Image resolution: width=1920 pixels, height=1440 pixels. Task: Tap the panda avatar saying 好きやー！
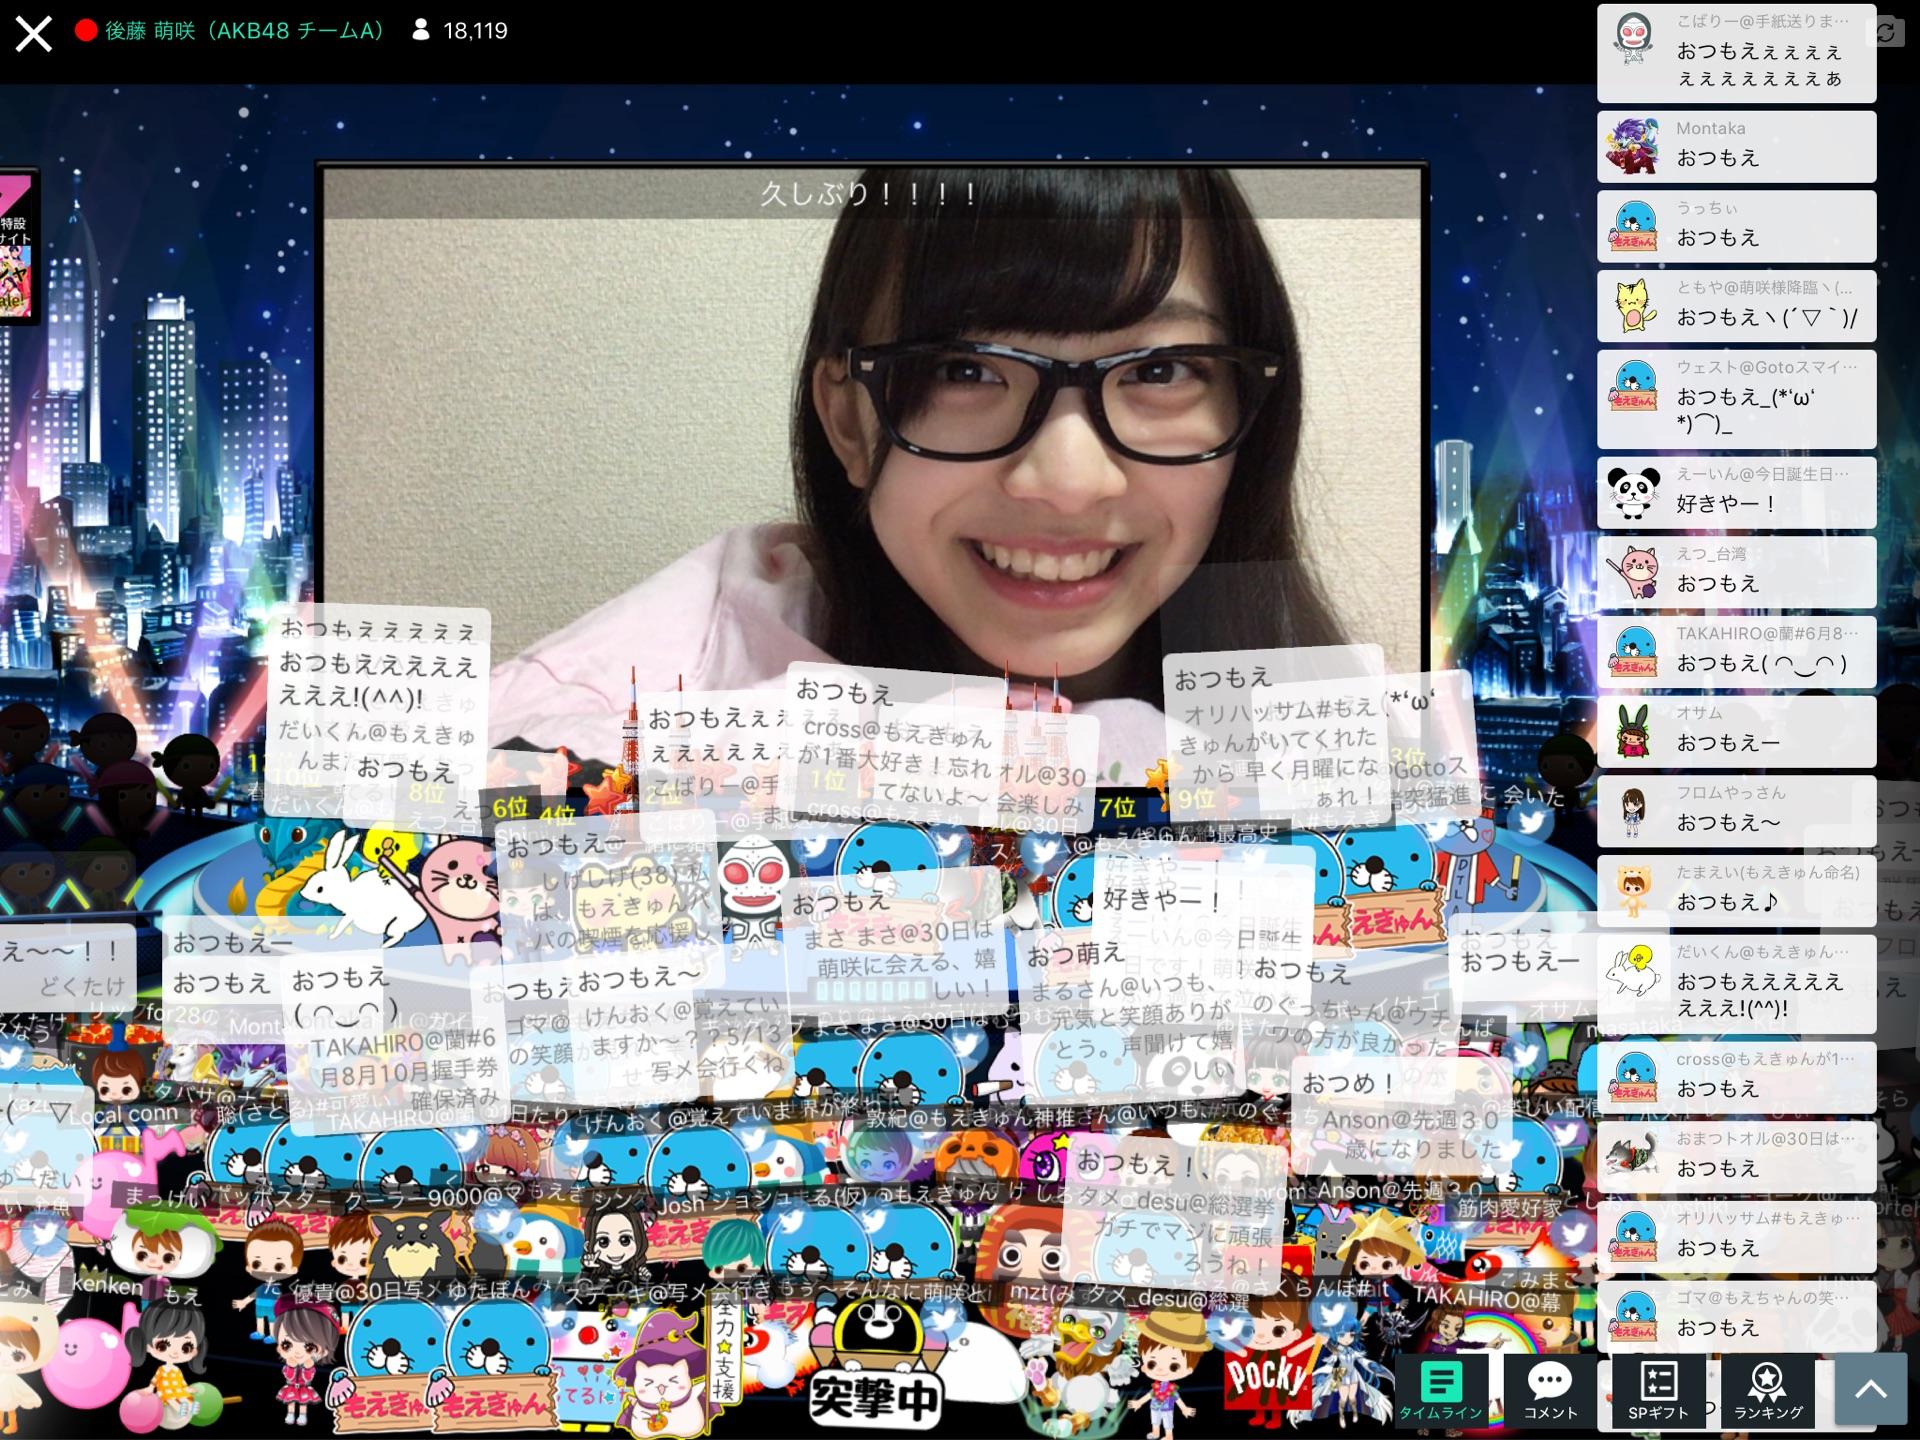pyautogui.click(x=1633, y=492)
